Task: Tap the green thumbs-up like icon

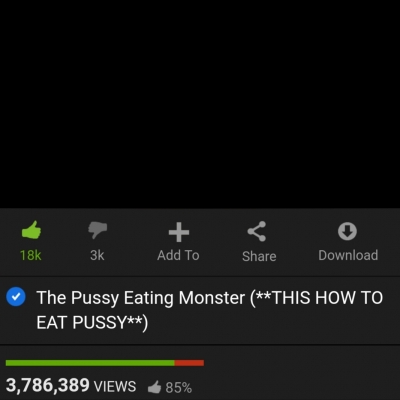Action: (x=31, y=230)
